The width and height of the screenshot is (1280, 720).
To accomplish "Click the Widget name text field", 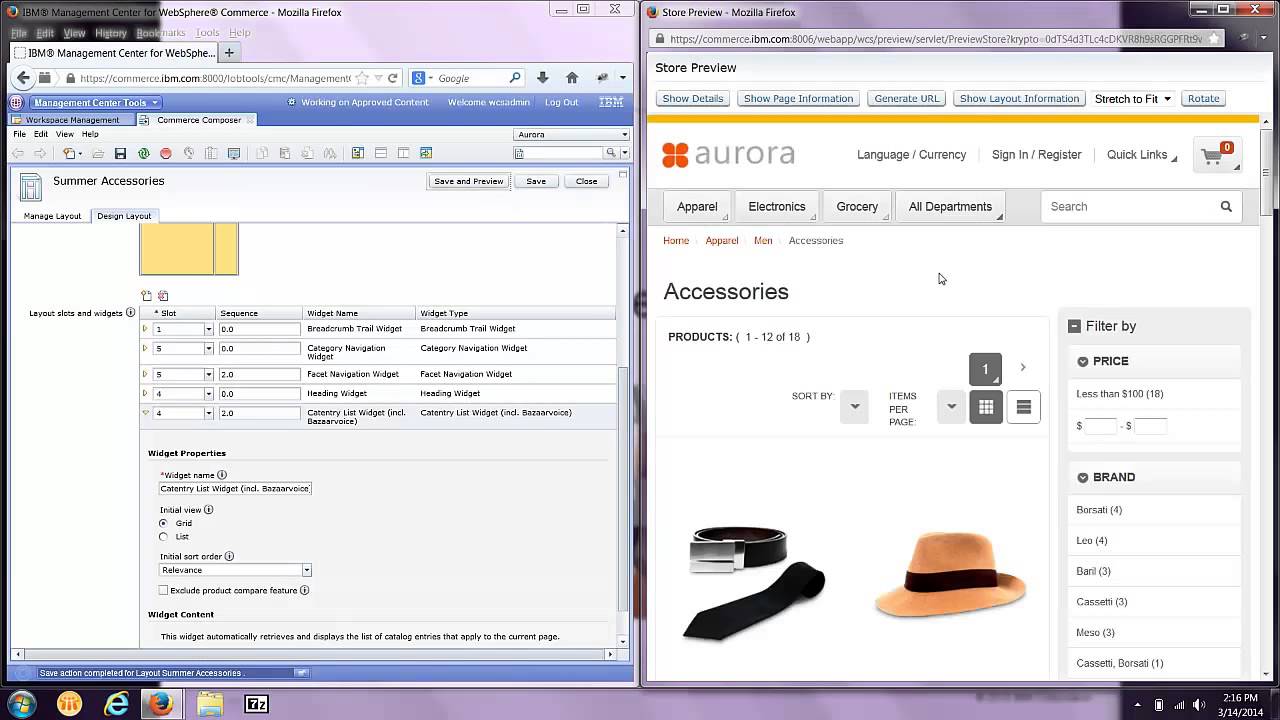I will tap(235, 489).
